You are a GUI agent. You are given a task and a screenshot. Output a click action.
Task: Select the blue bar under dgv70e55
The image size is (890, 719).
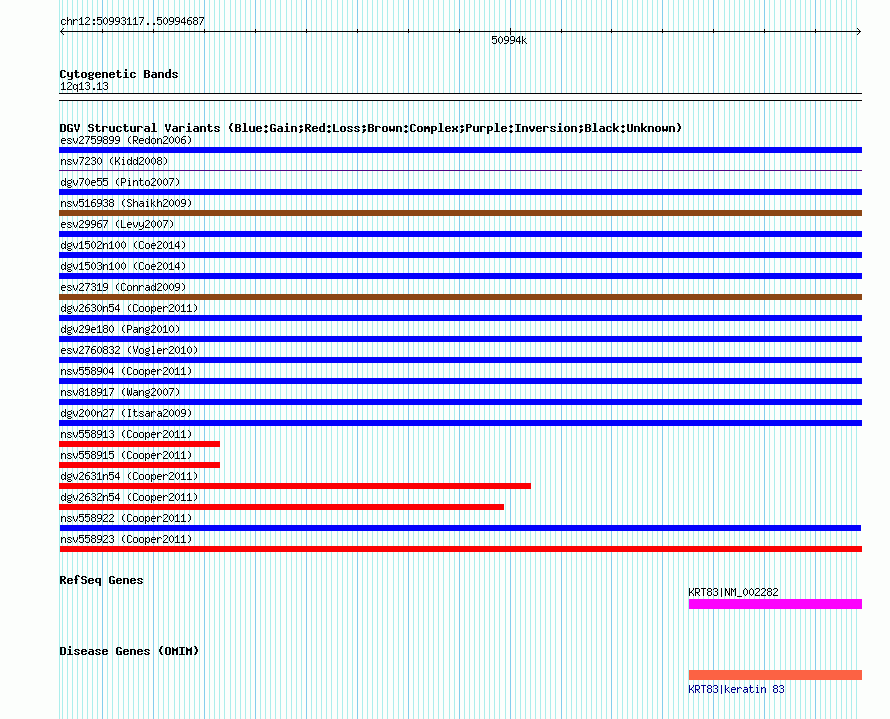coord(460,192)
